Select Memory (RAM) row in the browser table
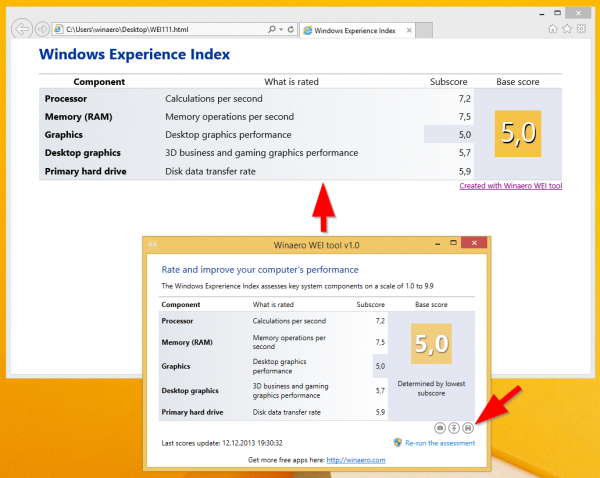 [x=256, y=116]
